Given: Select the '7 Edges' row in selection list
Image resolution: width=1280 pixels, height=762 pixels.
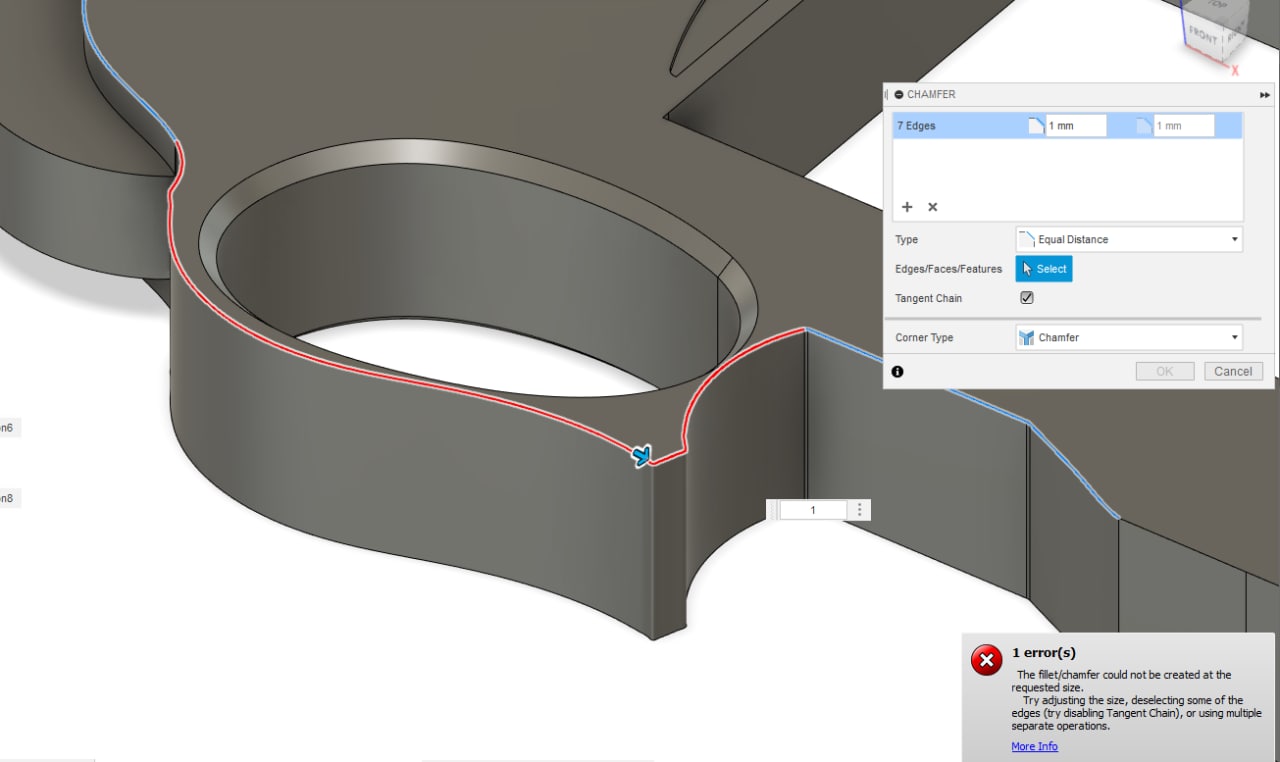Looking at the screenshot, I should coord(1067,126).
